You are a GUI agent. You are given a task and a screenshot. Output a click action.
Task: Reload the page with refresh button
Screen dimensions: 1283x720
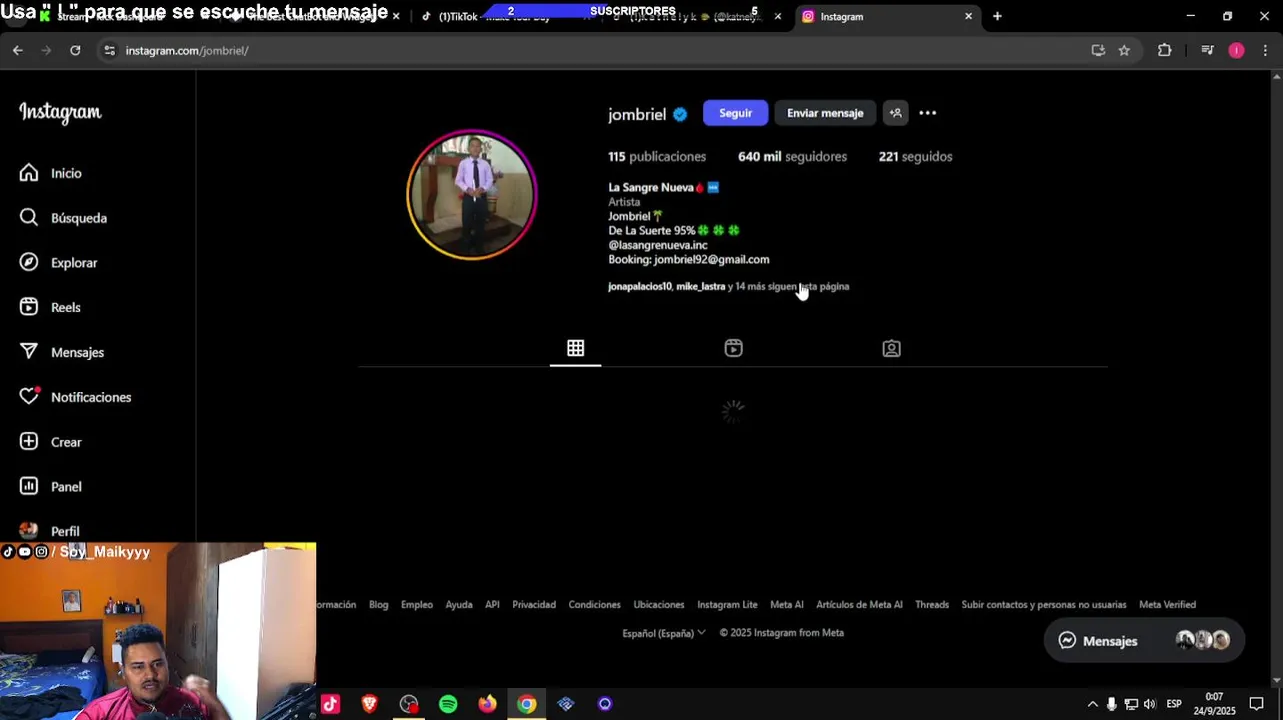tap(75, 50)
